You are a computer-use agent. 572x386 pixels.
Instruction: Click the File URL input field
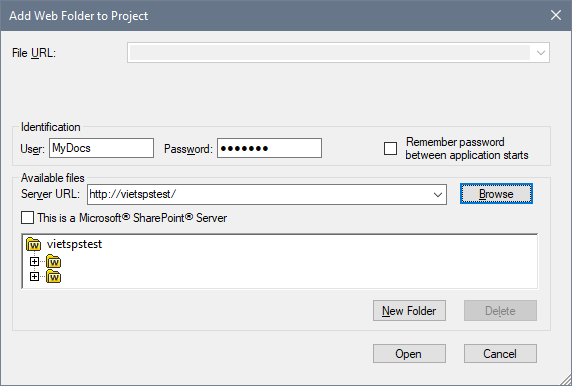pos(330,53)
